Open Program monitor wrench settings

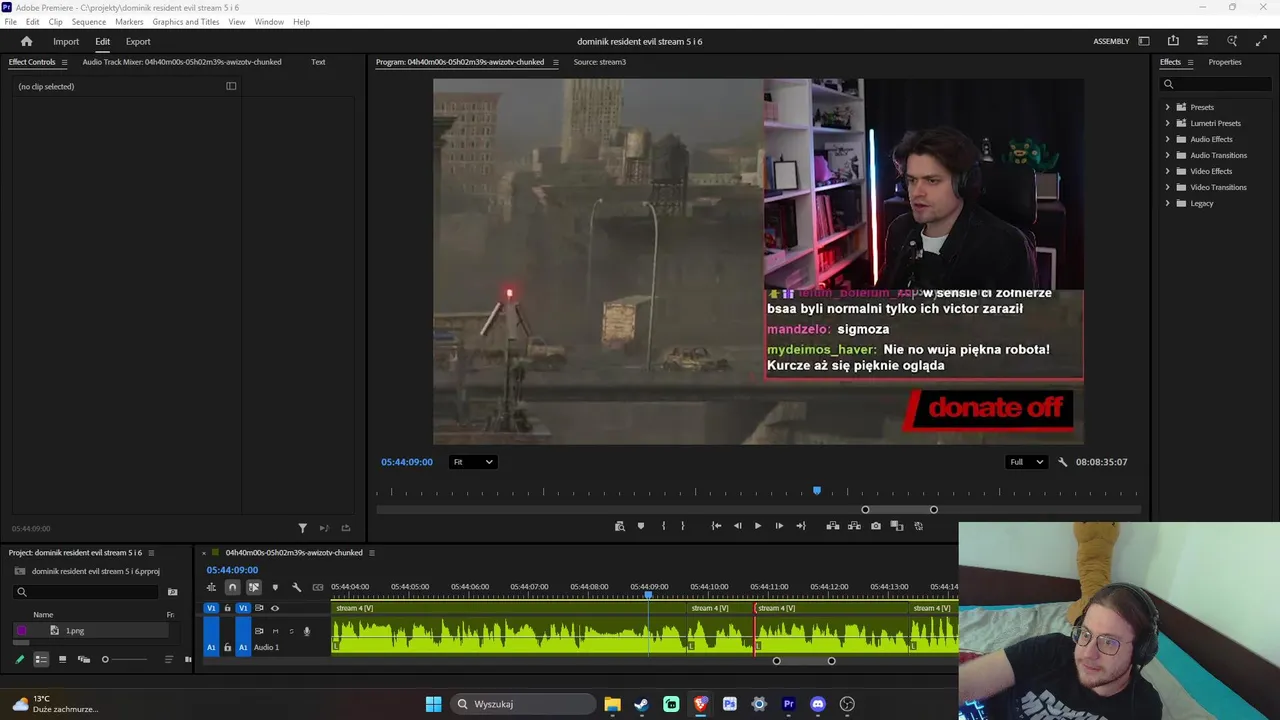pos(1063,462)
